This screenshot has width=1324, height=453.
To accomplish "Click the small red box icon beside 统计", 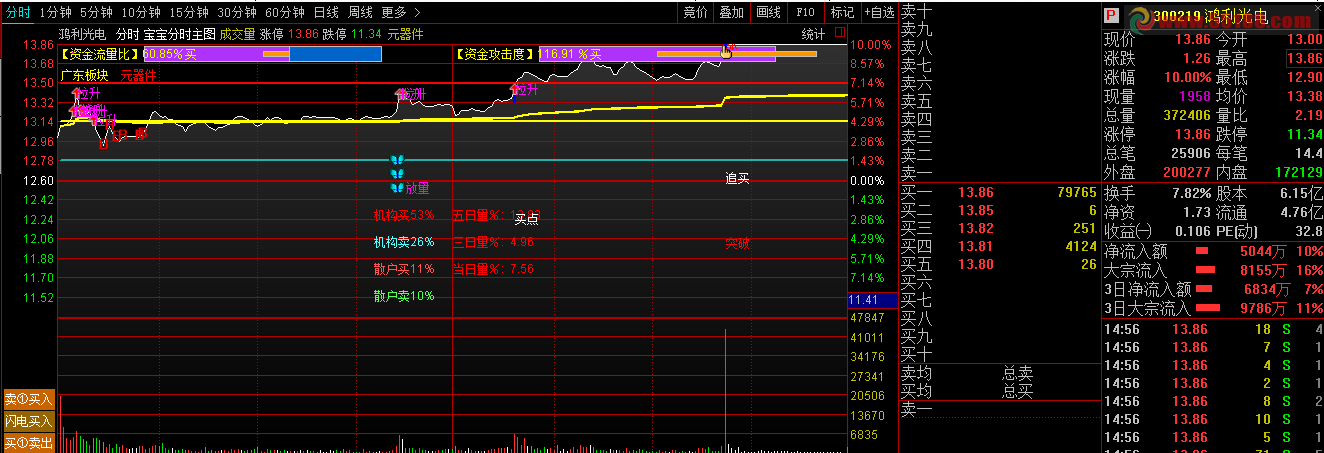I will pyautogui.click(x=838, y=34).
